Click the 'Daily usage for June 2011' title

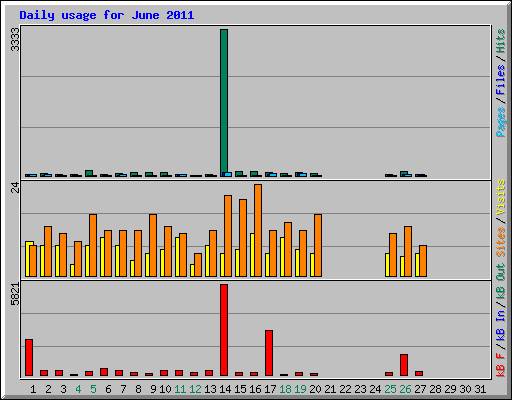[x=107, y=15]
